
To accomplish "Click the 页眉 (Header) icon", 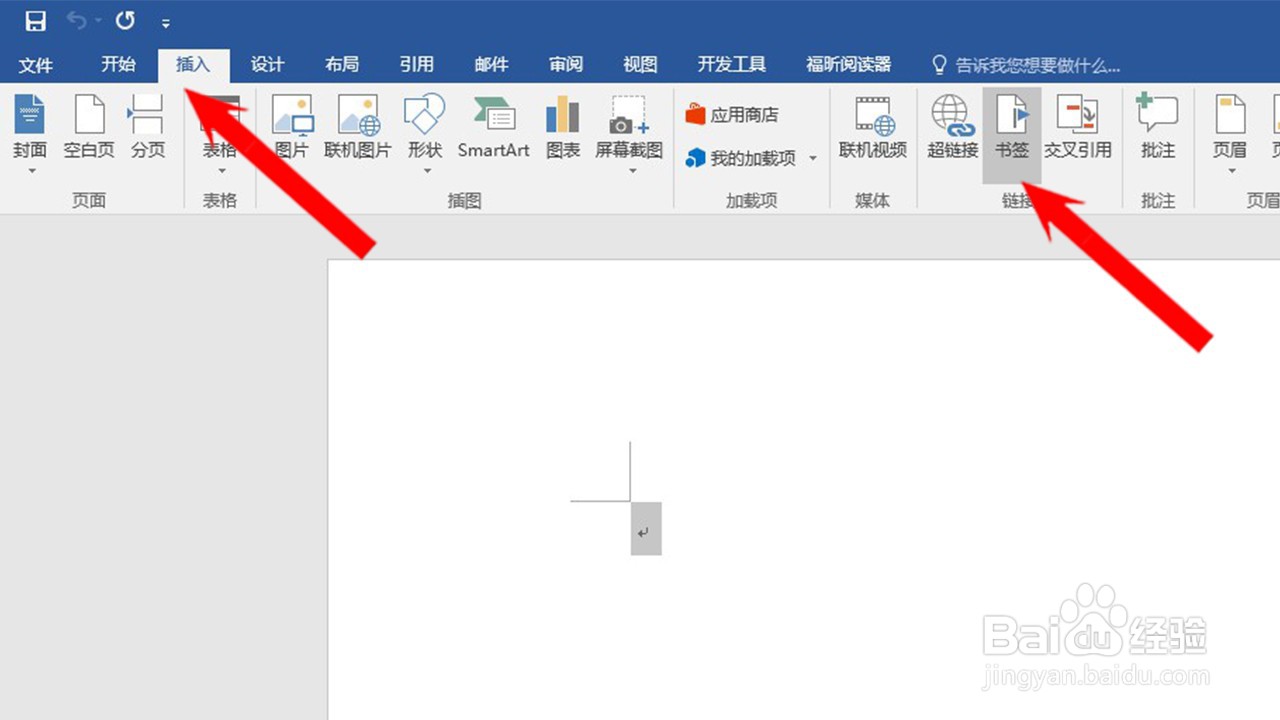I will [x=1230, y=115].
